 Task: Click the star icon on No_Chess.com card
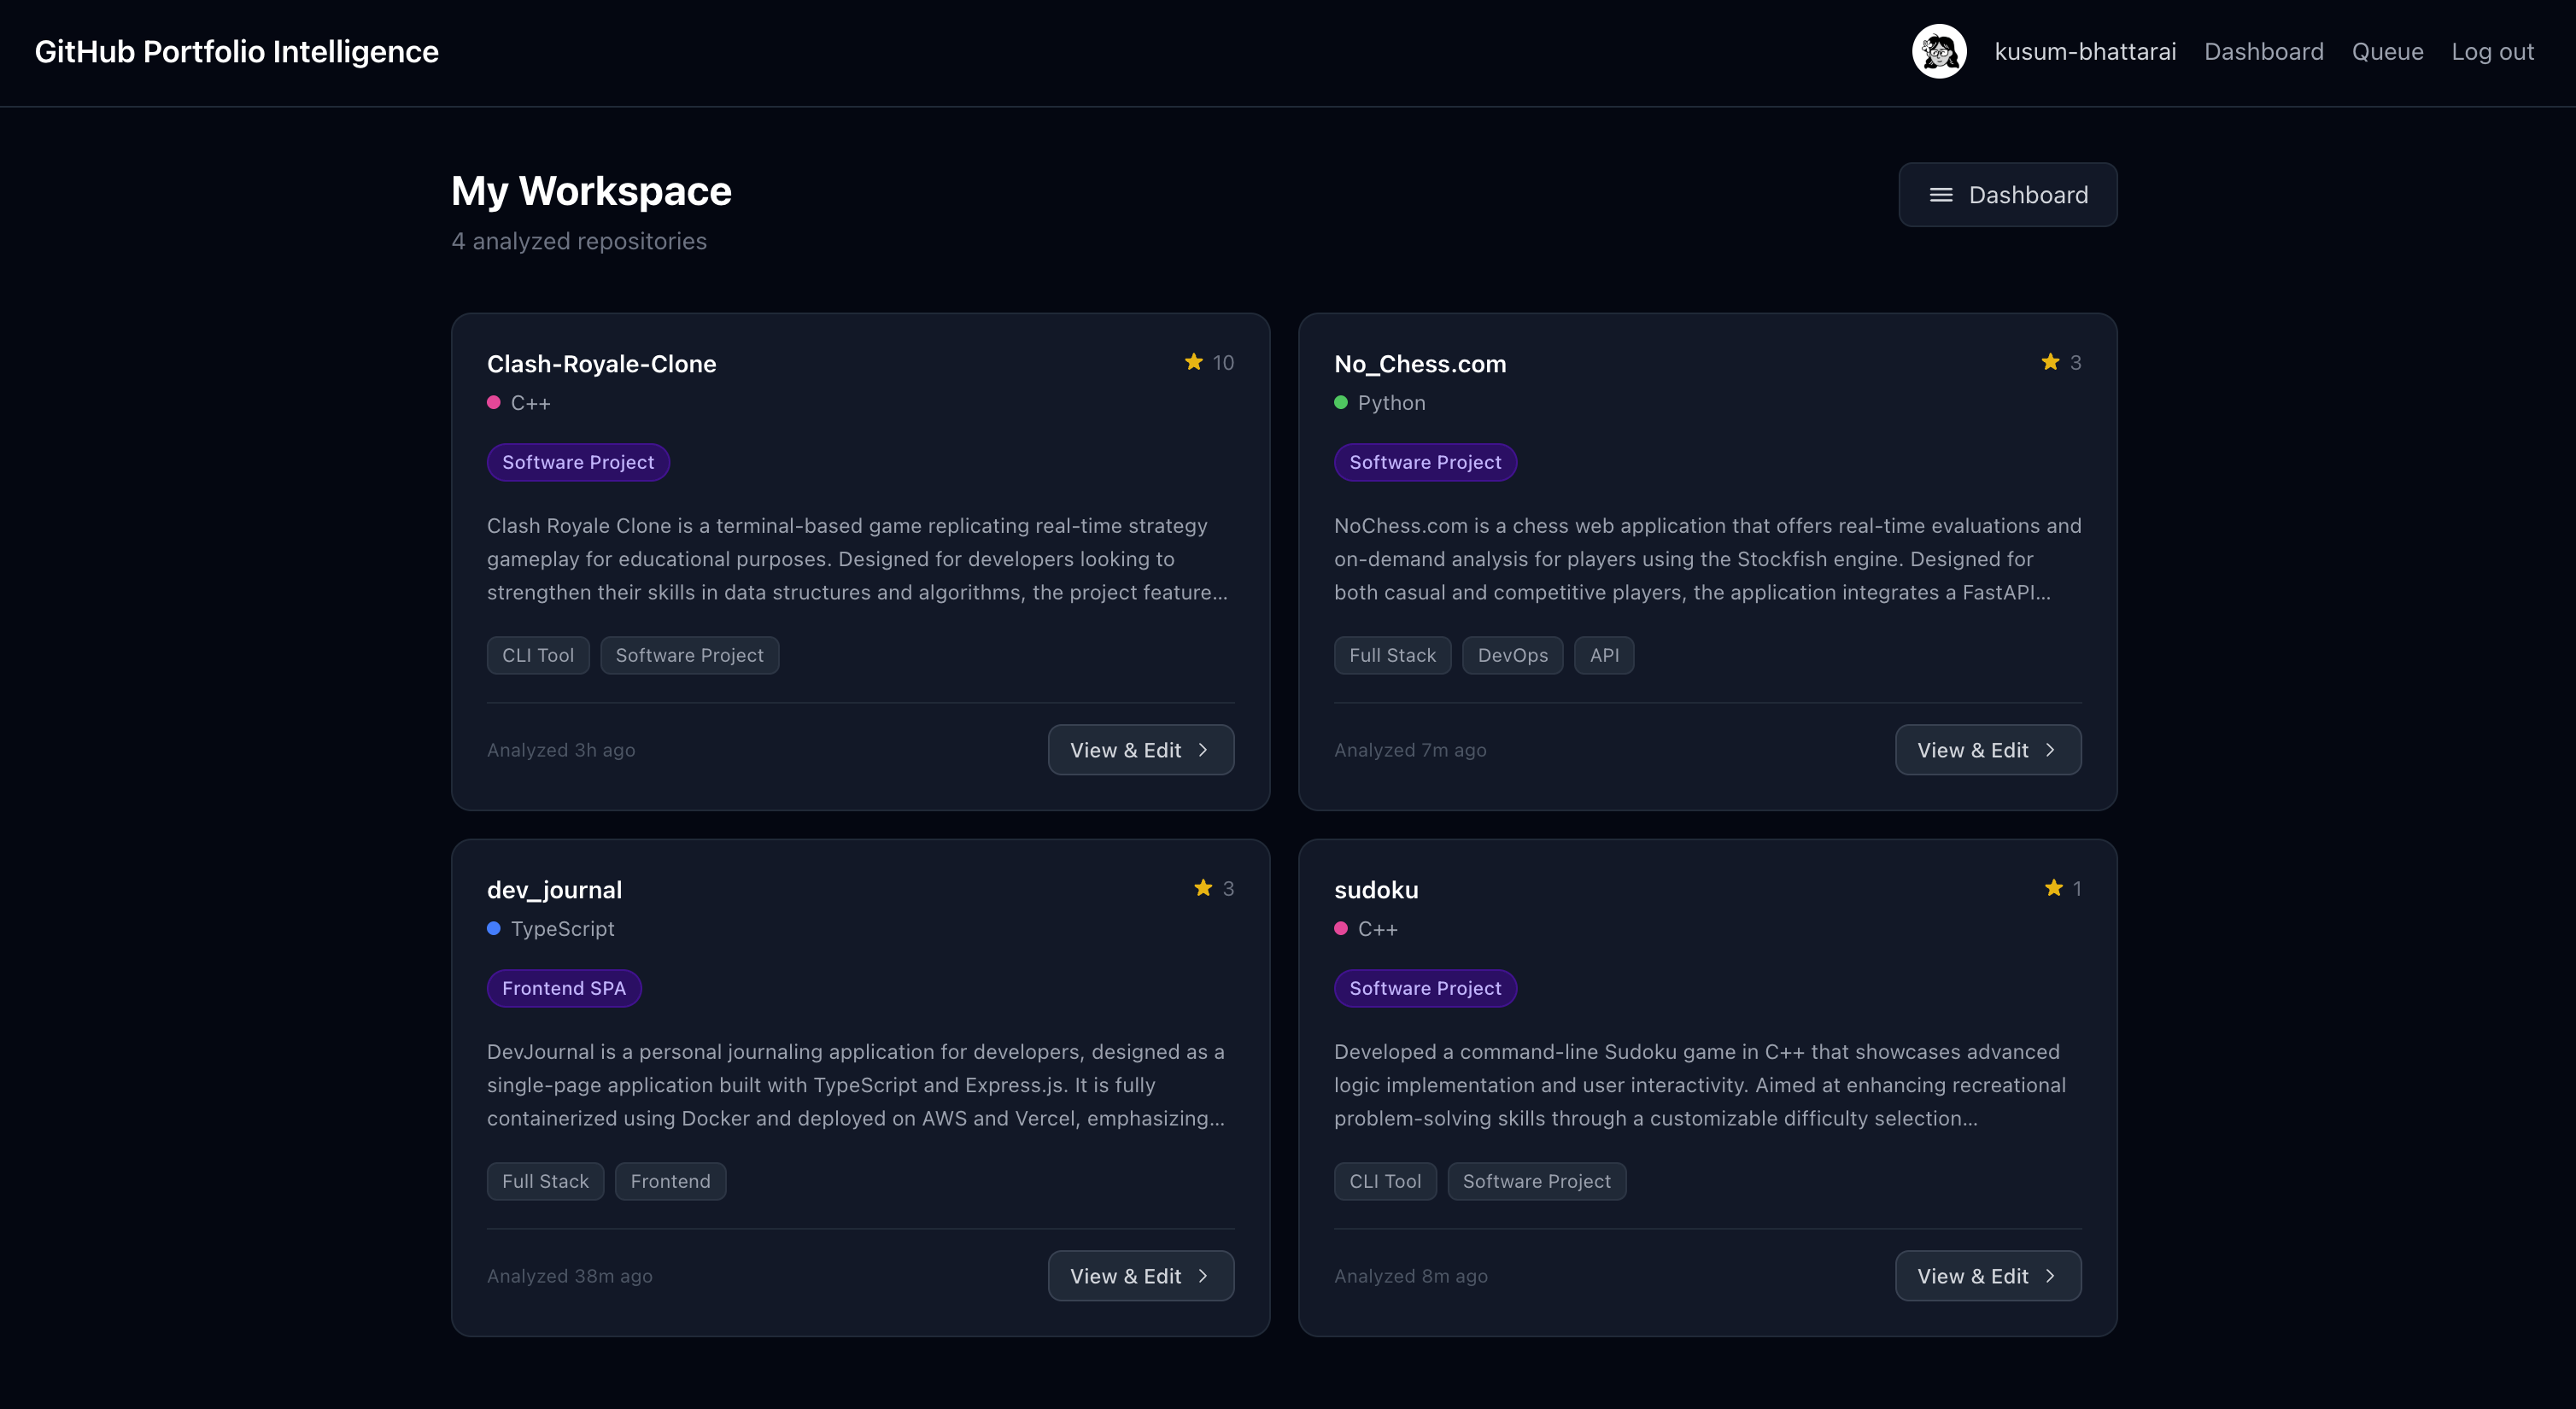[2050, 362]
